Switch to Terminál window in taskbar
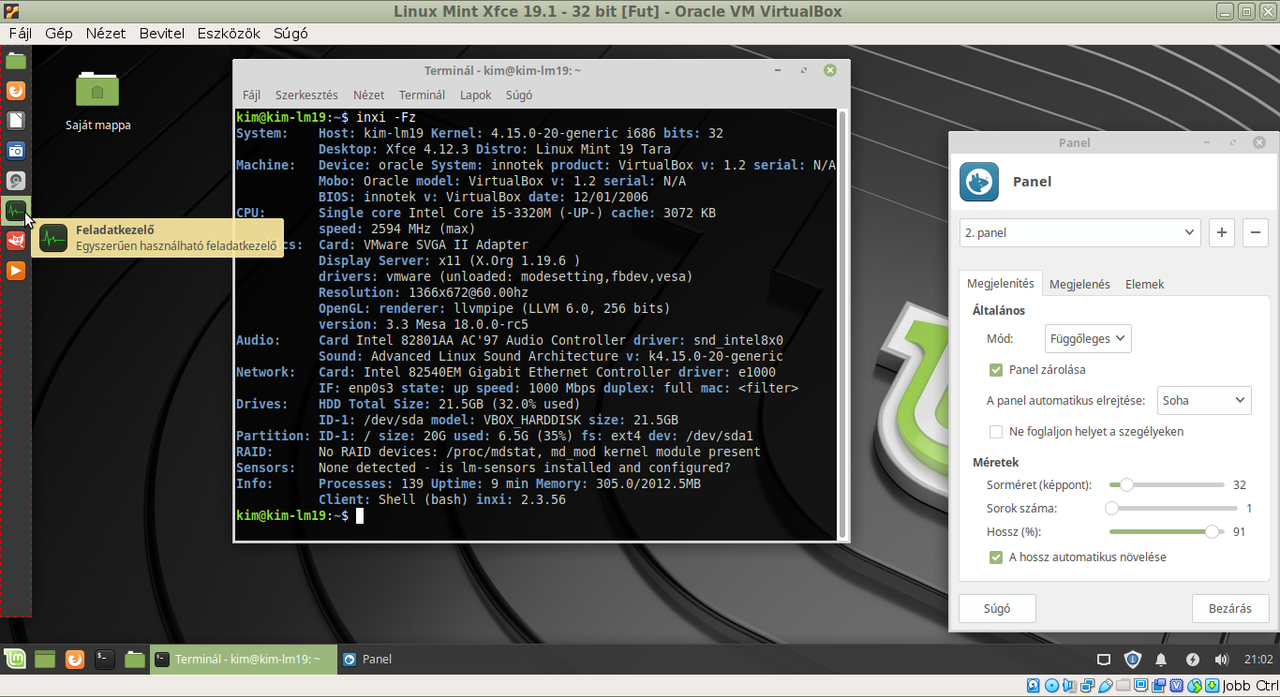1280x697 pixels. [x=242, y=659]
